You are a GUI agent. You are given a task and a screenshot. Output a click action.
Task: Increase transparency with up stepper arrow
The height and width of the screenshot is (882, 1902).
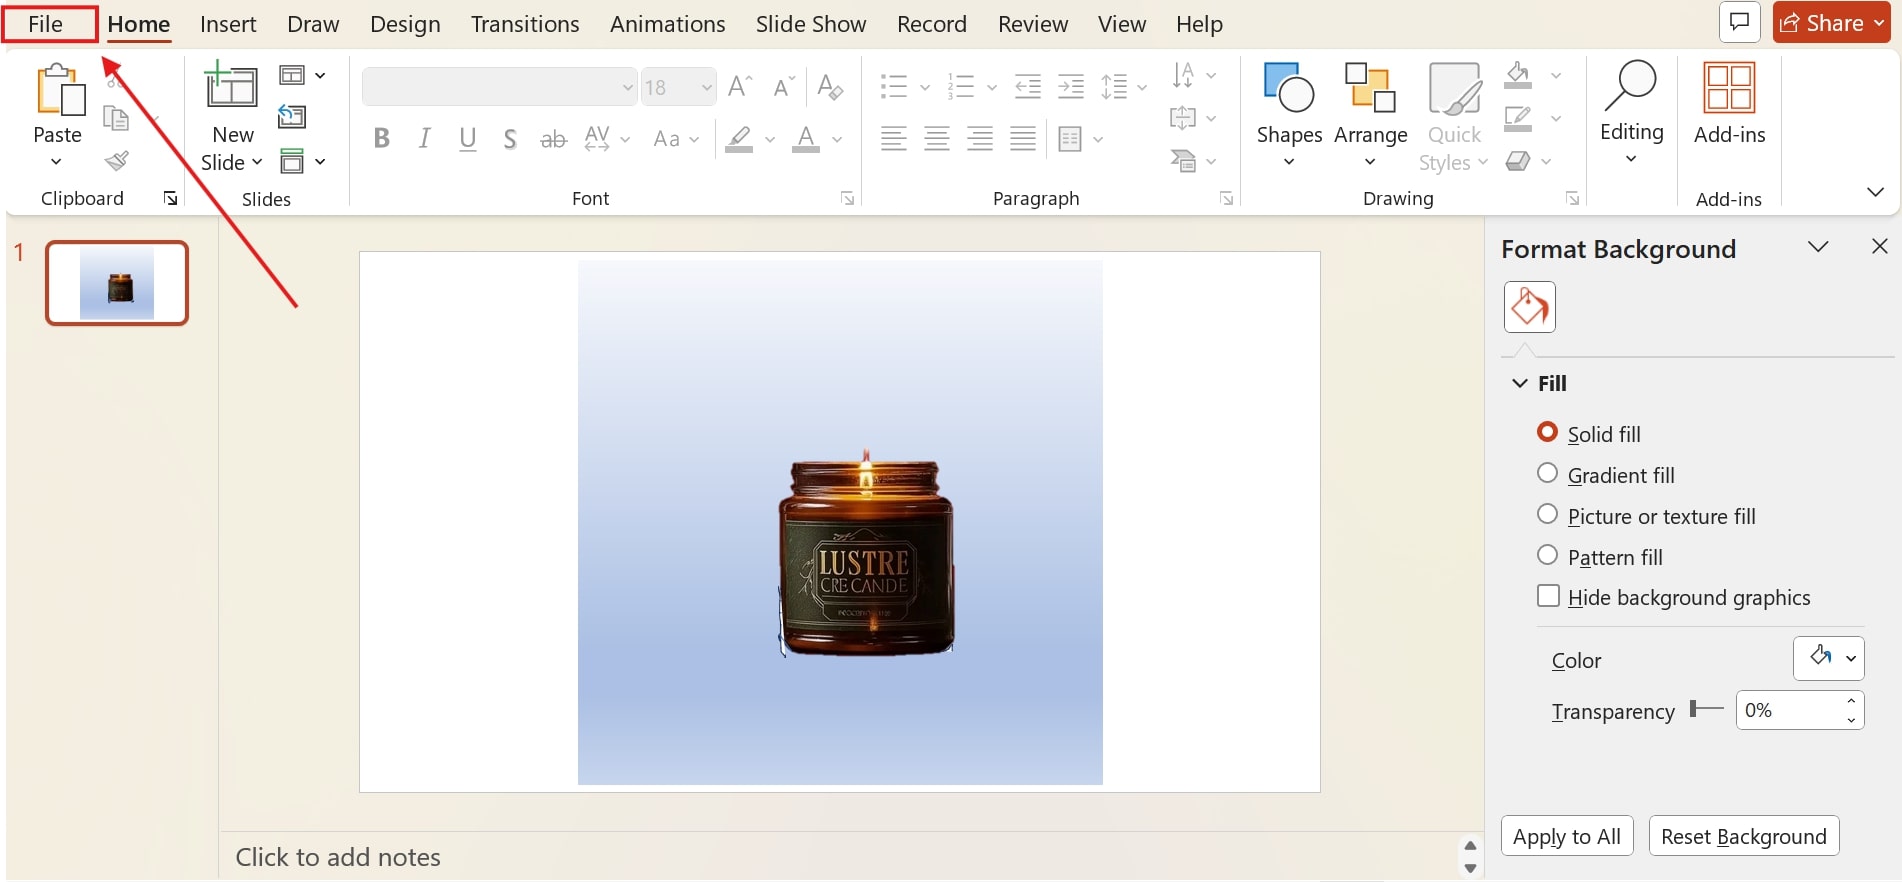click(1852, 701)
